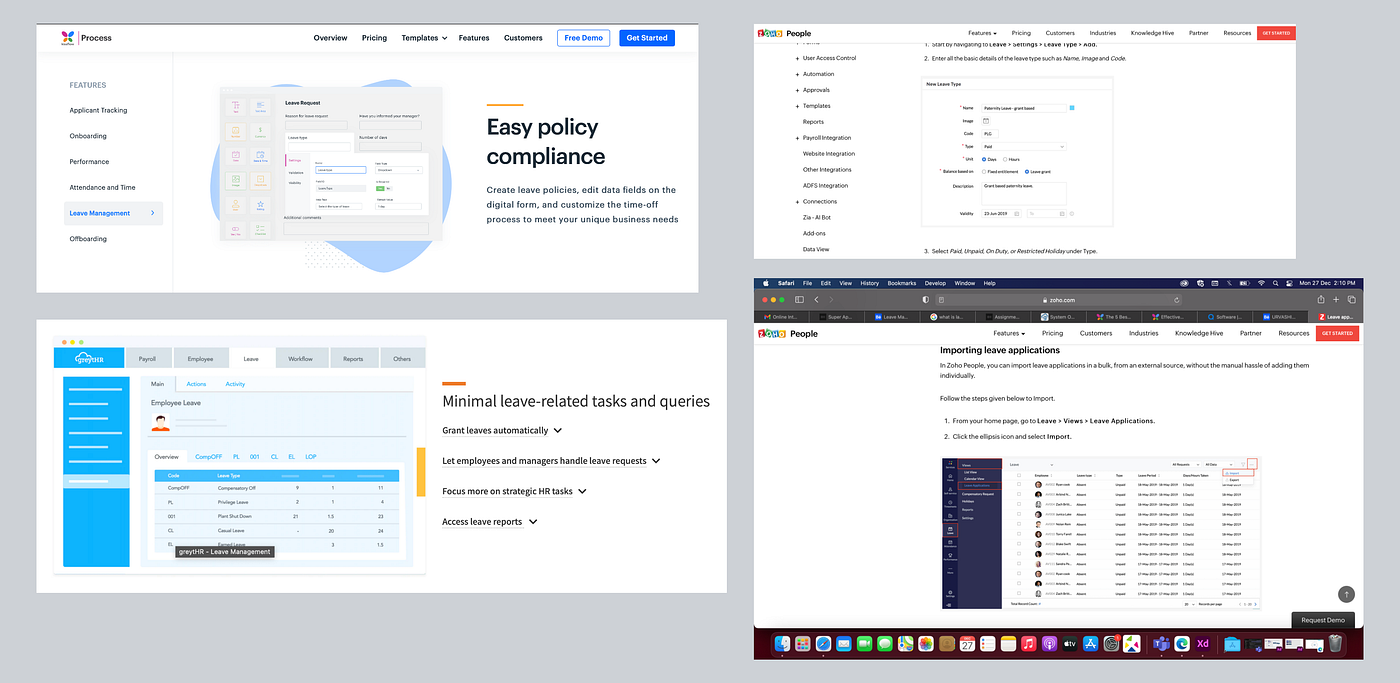Click the ellipsis icon above leave table
Image resolution: width=1400 pixels, height=683 pixels.
[x=1252, y=465]
